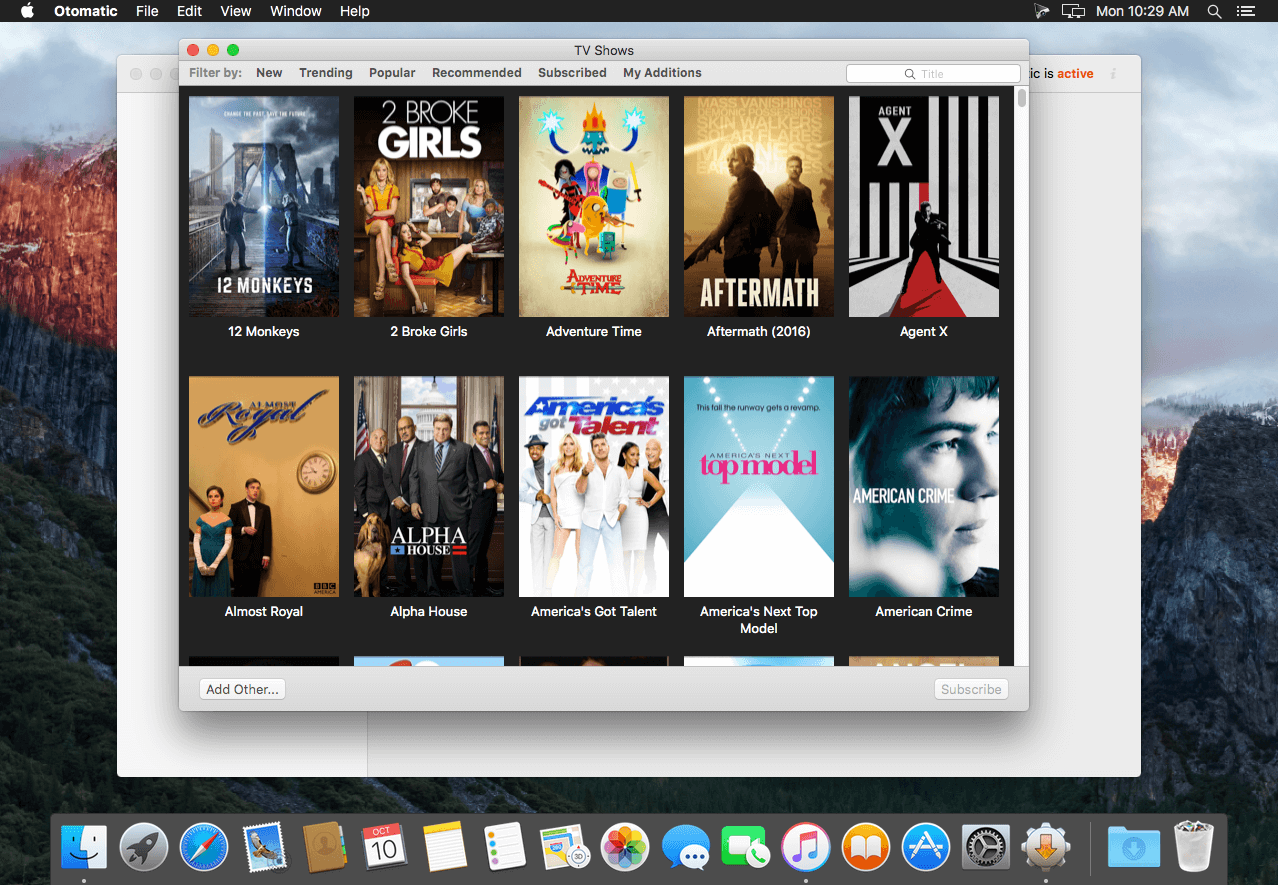Viewport: 1278px width, 885px height.
Task: Filter shows by New
Action: [269, 73]
